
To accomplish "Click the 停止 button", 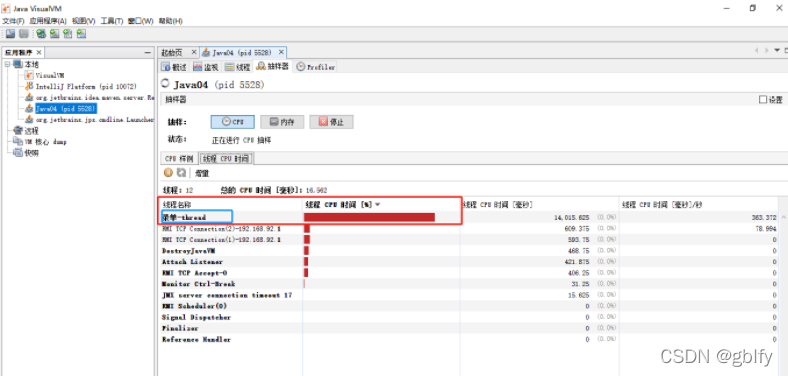I will point(331,122).
